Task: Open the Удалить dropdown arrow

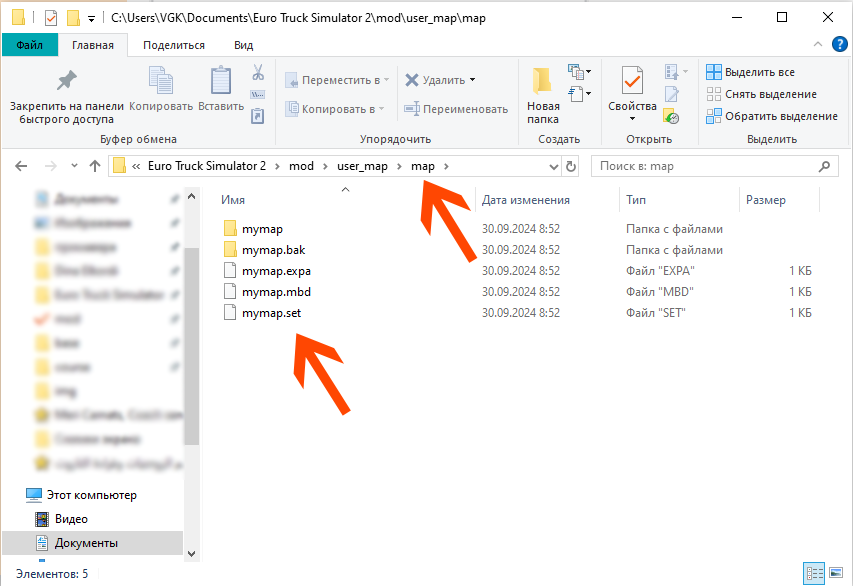Action: click(473, 80)
